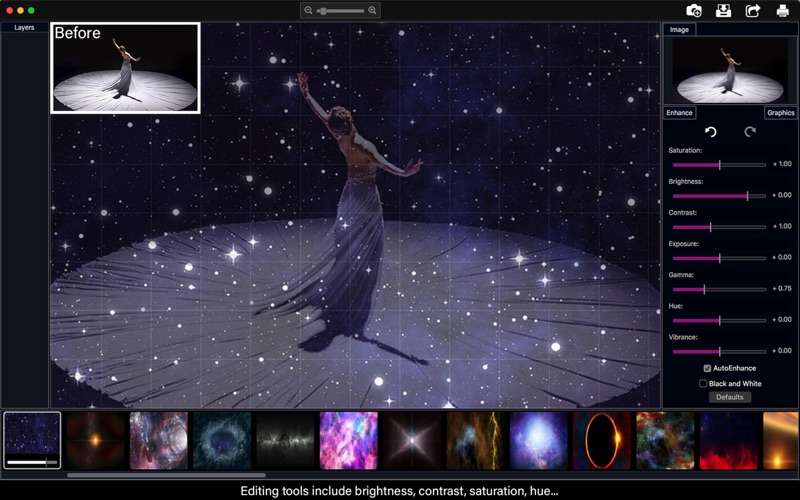The width and height of the screenshot is (800, 500).
Task: Click the redo arrow icon
Action: 749,132
